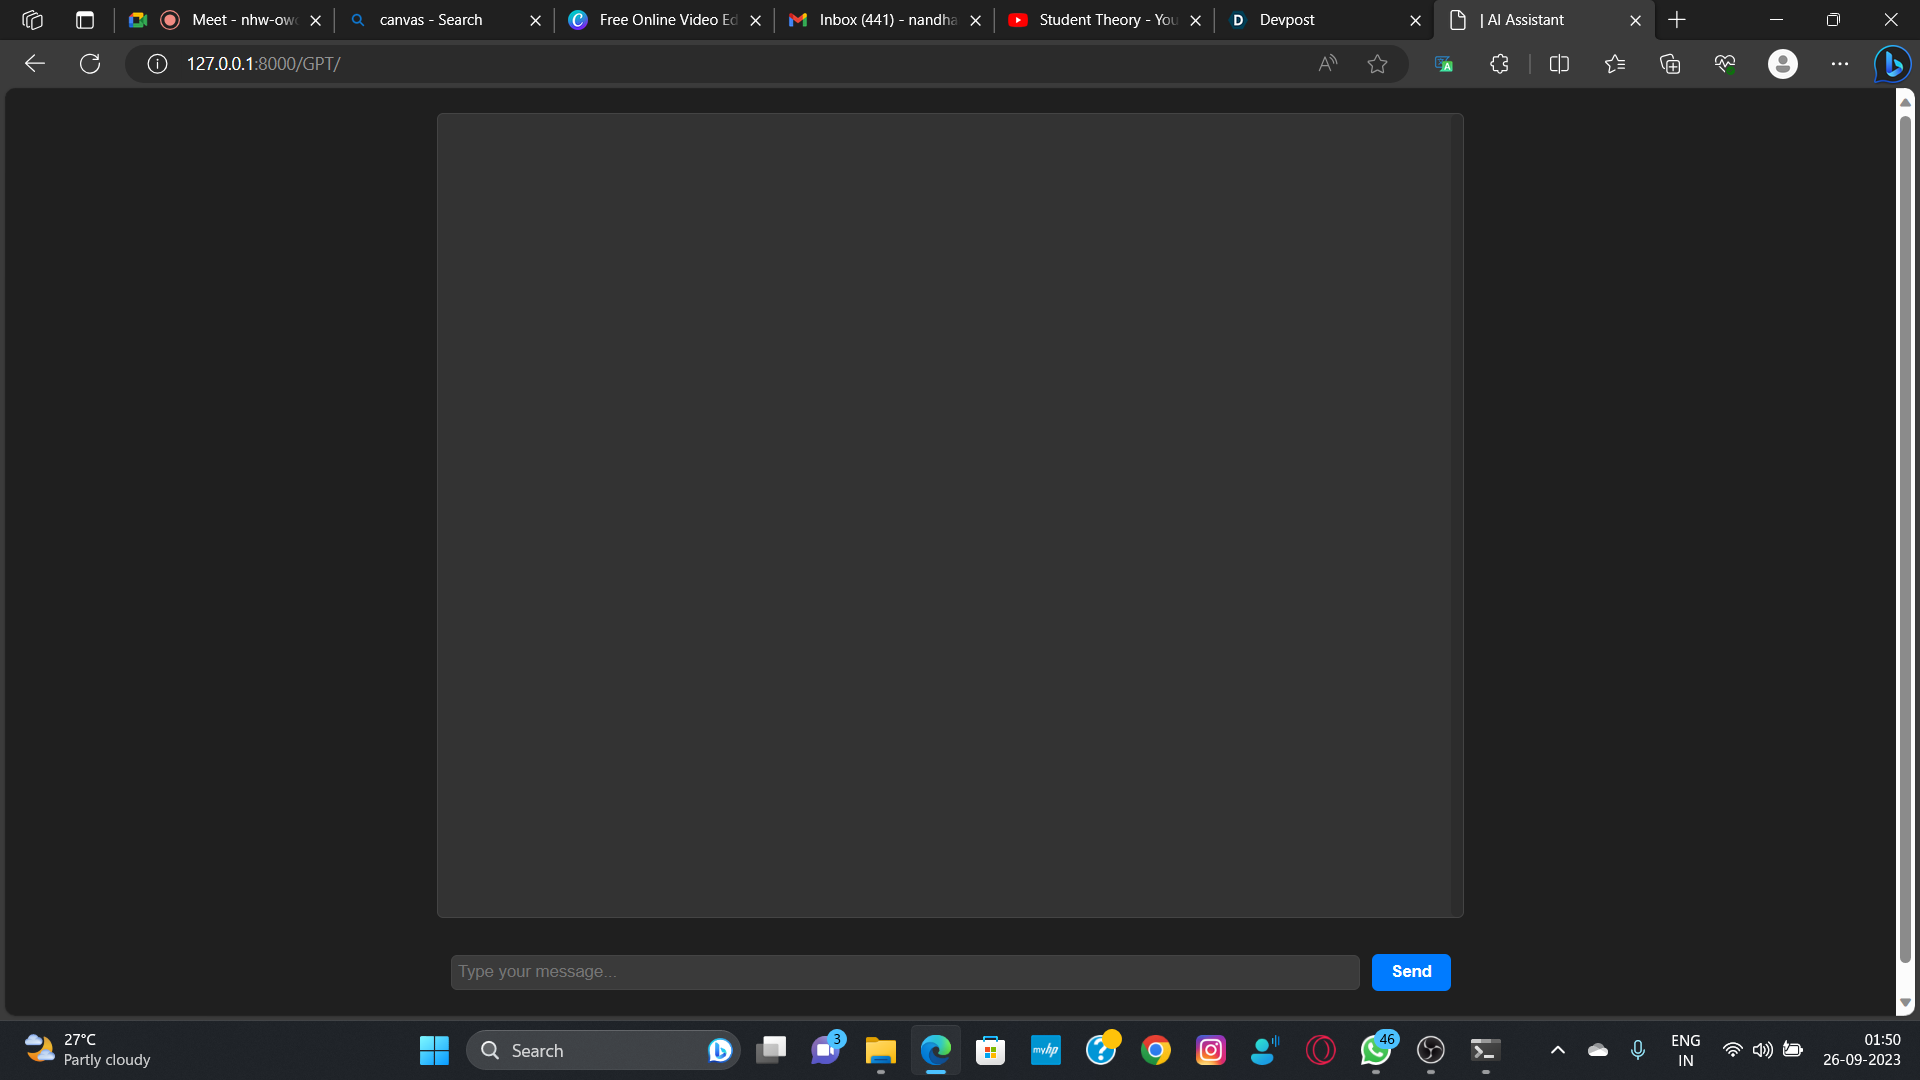The height and width of the screenshot is (1080, 1920).
Task: Open Bing Copilot sidebar icon
Action: [x=1892, y=64]
